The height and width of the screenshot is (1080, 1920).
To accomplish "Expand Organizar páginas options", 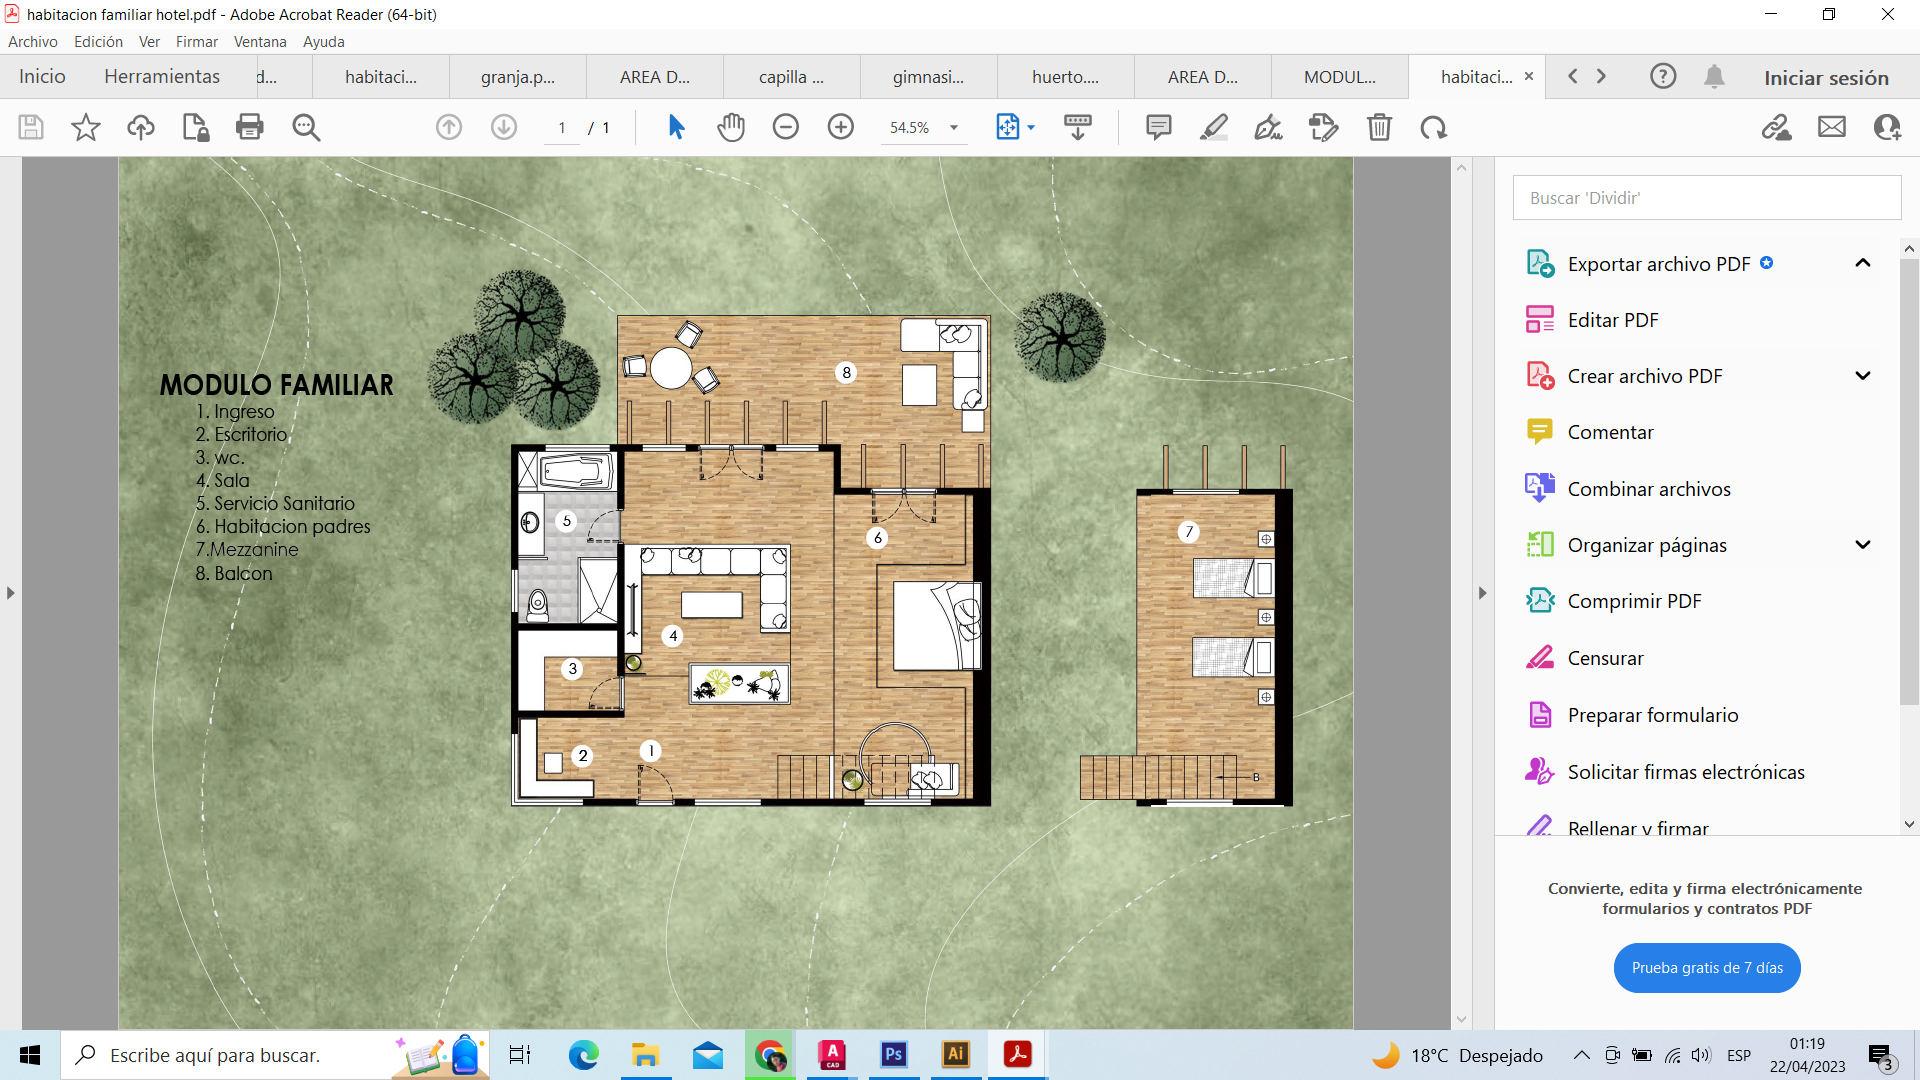I will [x=1862, y=545].
